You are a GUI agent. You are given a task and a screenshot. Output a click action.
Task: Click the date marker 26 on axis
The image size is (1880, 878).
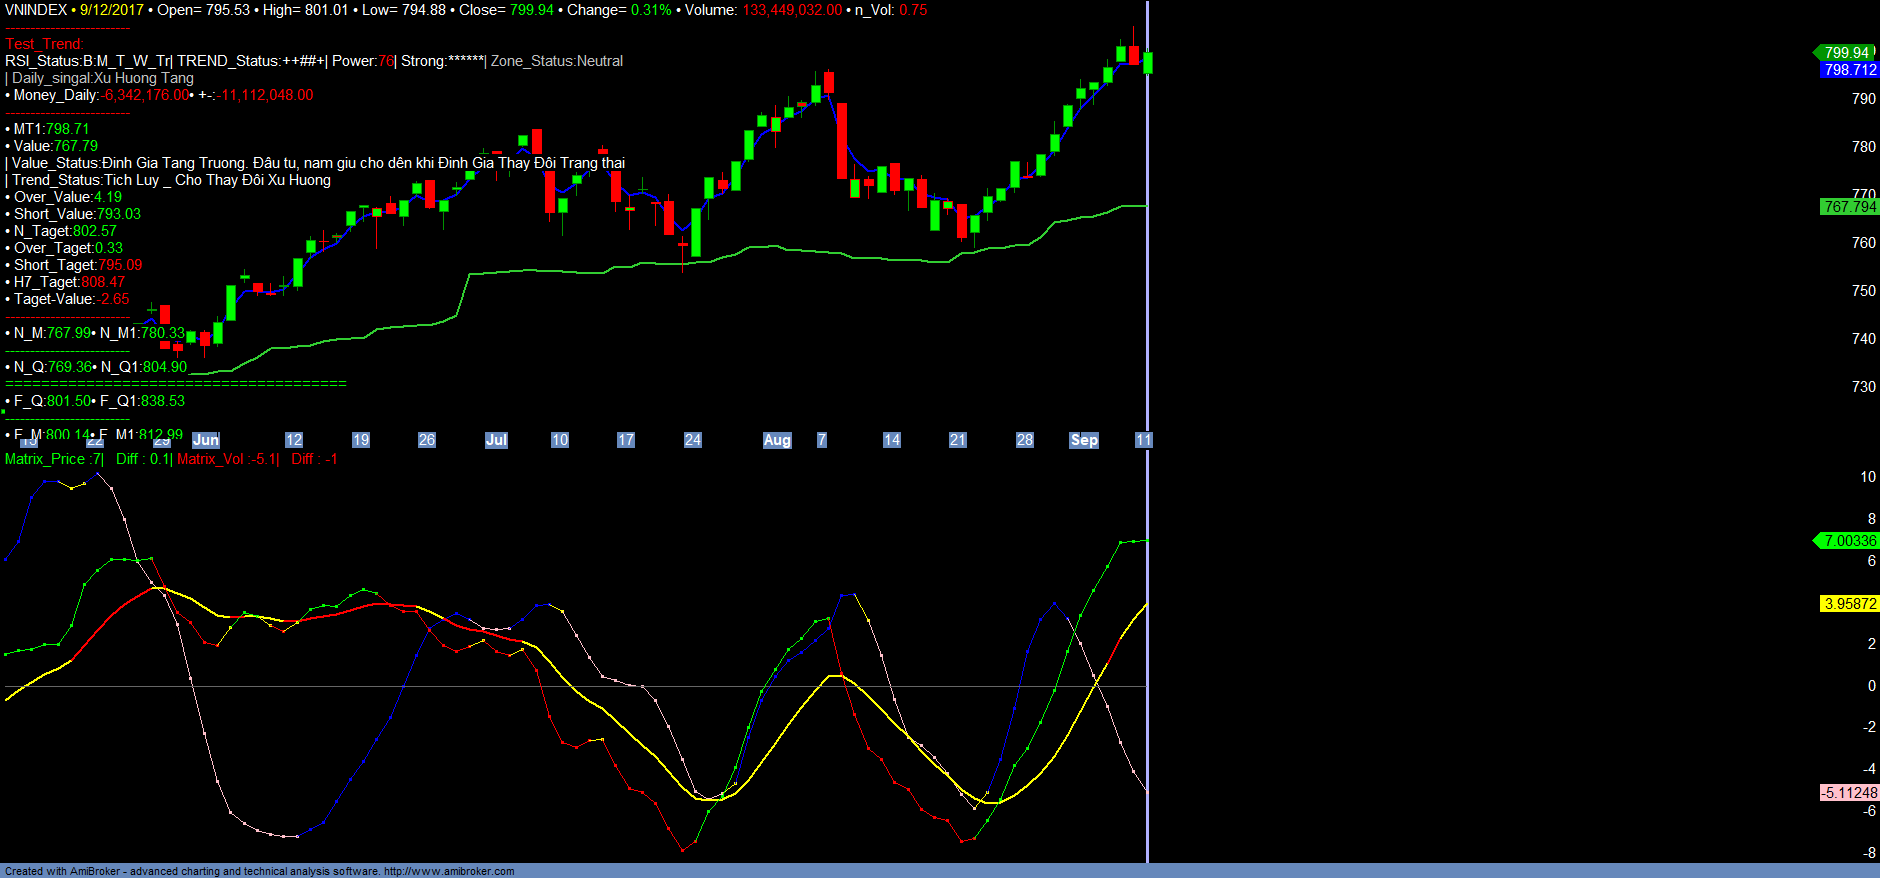pyautogui.click(x=427, y=440)
